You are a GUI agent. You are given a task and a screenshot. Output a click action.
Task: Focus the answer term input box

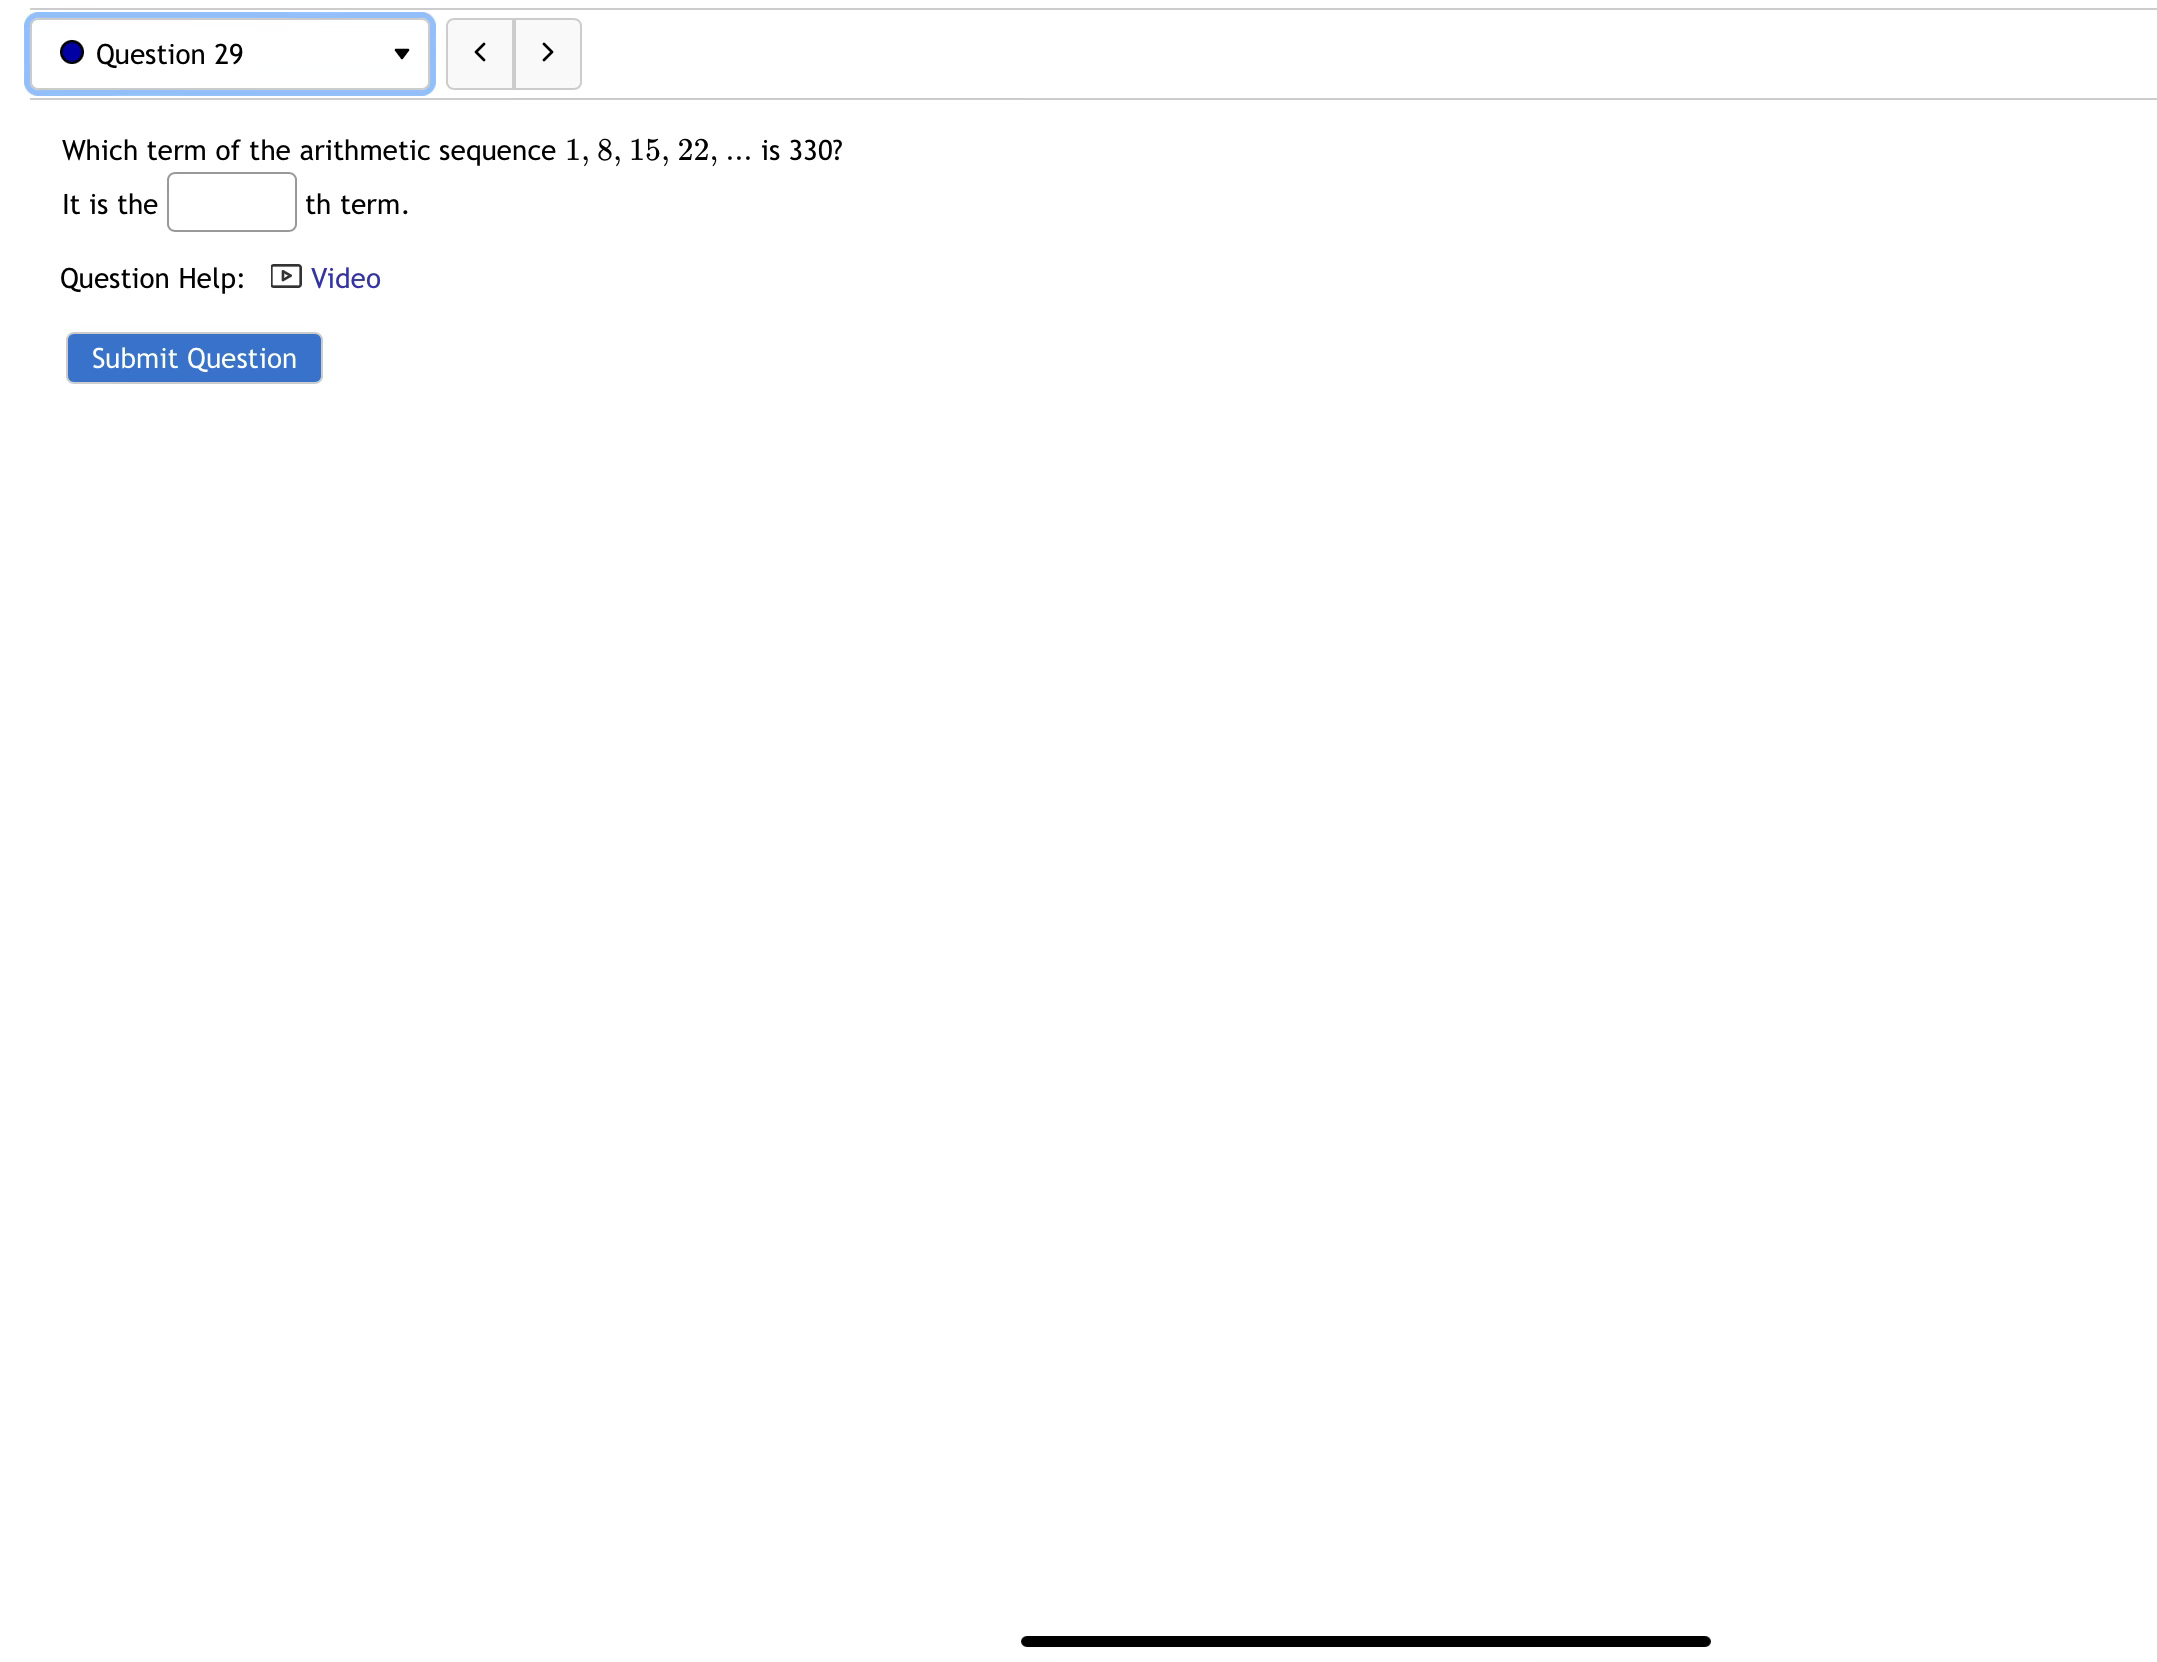coord(231,202)
